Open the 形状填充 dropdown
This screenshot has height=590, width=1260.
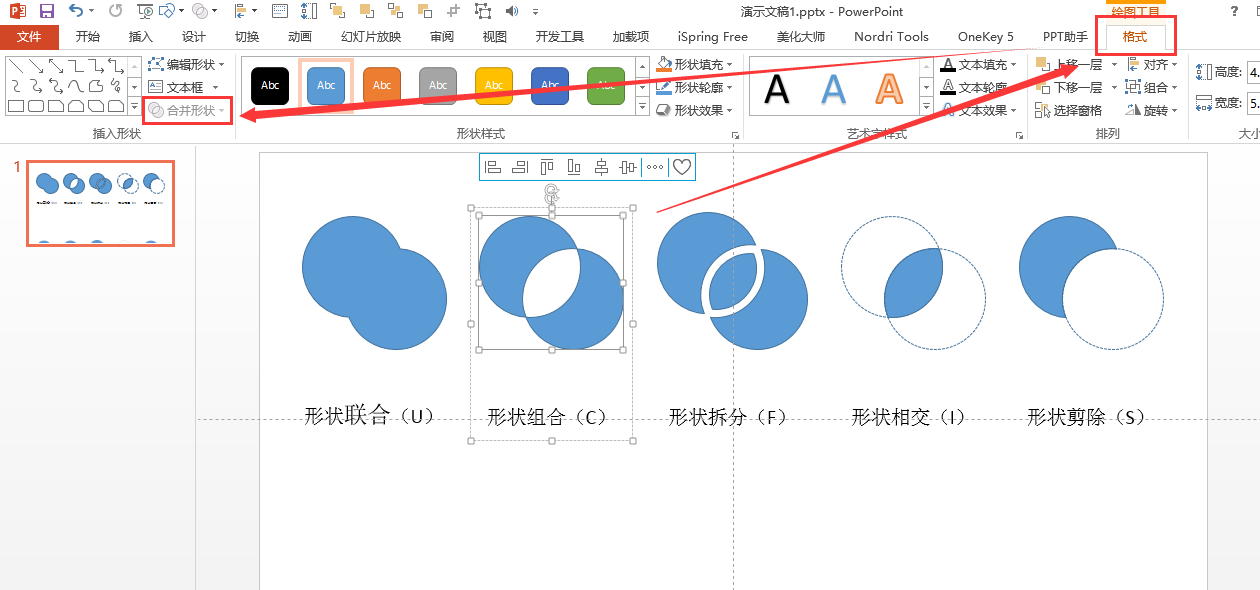pyautogui.click(x=696, y=64)
